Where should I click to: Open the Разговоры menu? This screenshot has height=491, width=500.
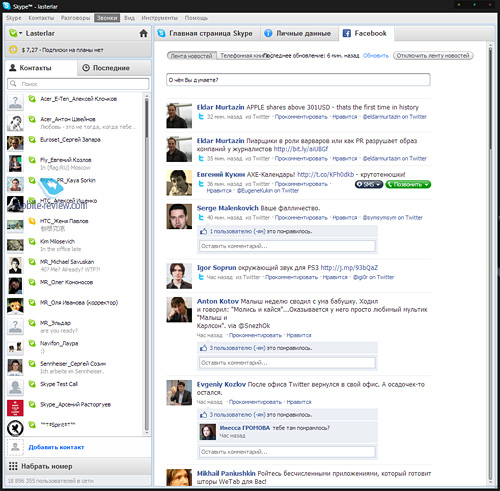coord(75,18)
